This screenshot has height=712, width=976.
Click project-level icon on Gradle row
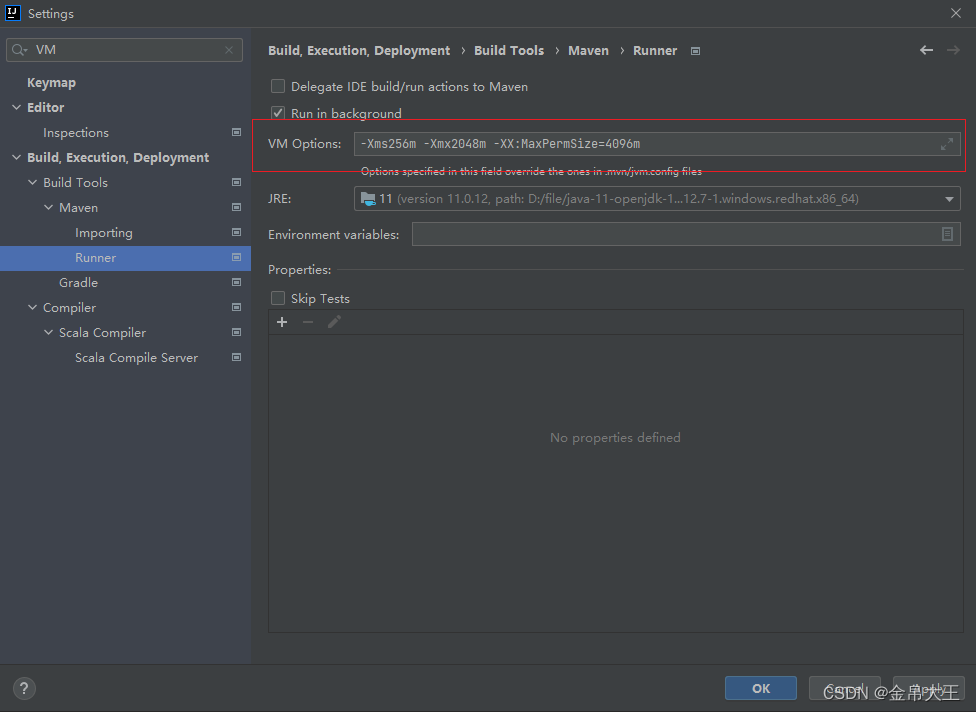pos(237,282)
